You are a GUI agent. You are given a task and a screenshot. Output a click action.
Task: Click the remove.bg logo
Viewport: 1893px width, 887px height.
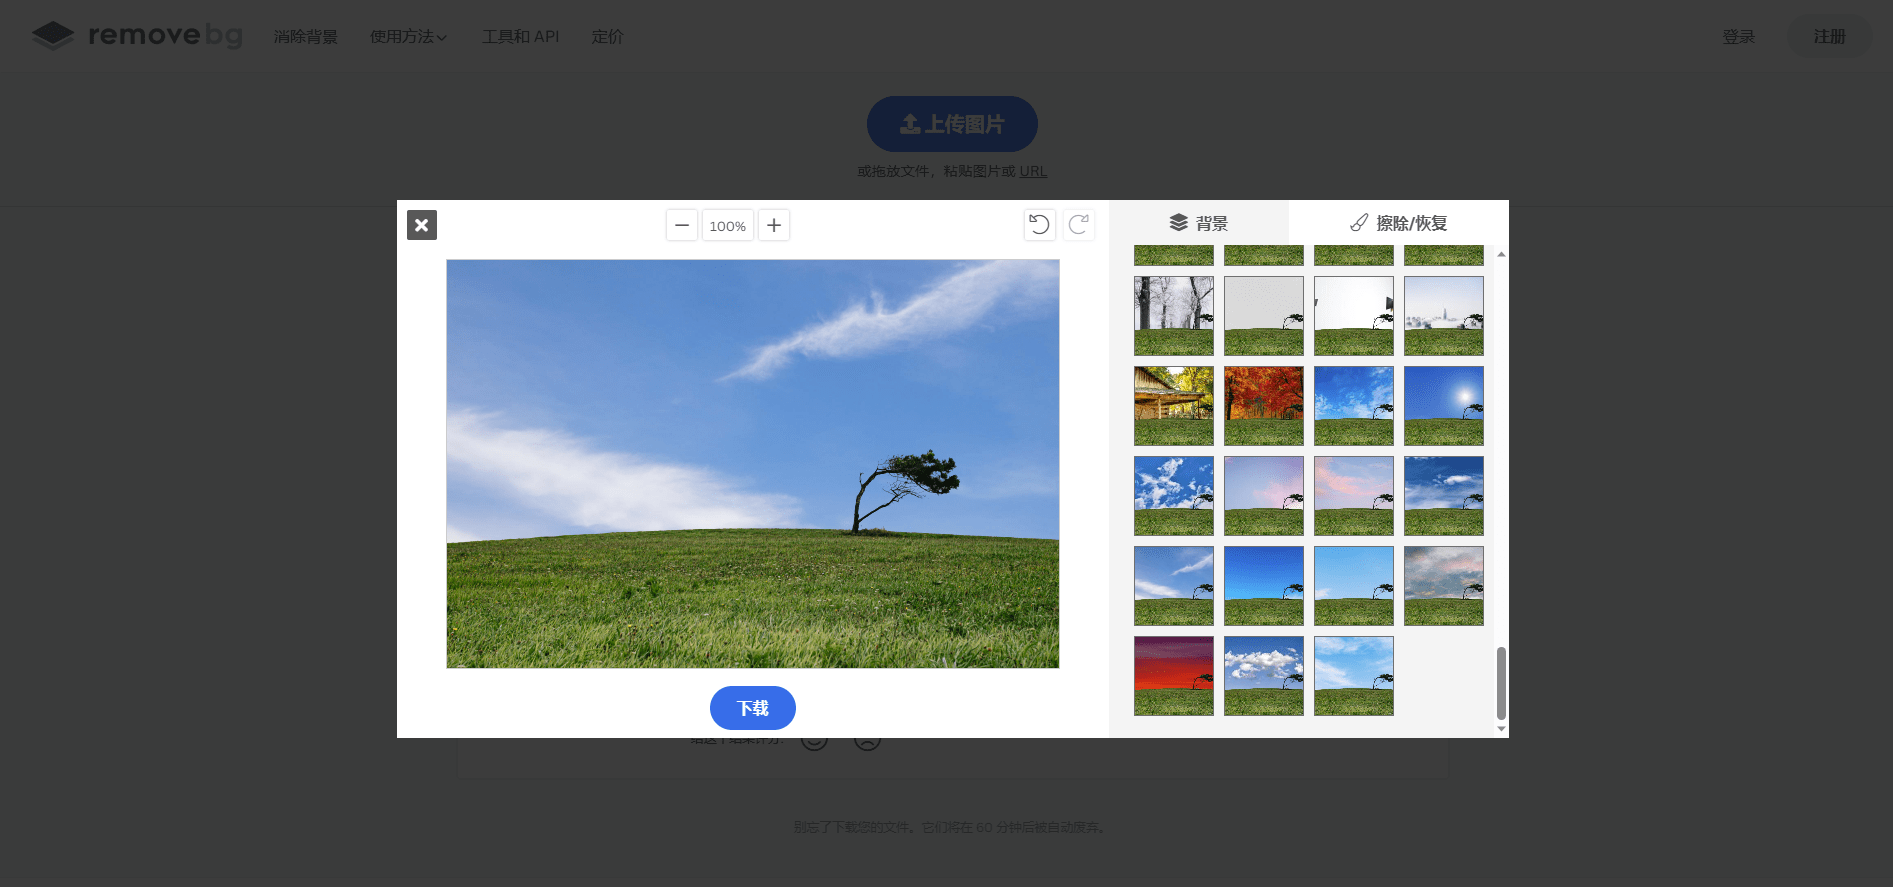click(x=137, y=36)
